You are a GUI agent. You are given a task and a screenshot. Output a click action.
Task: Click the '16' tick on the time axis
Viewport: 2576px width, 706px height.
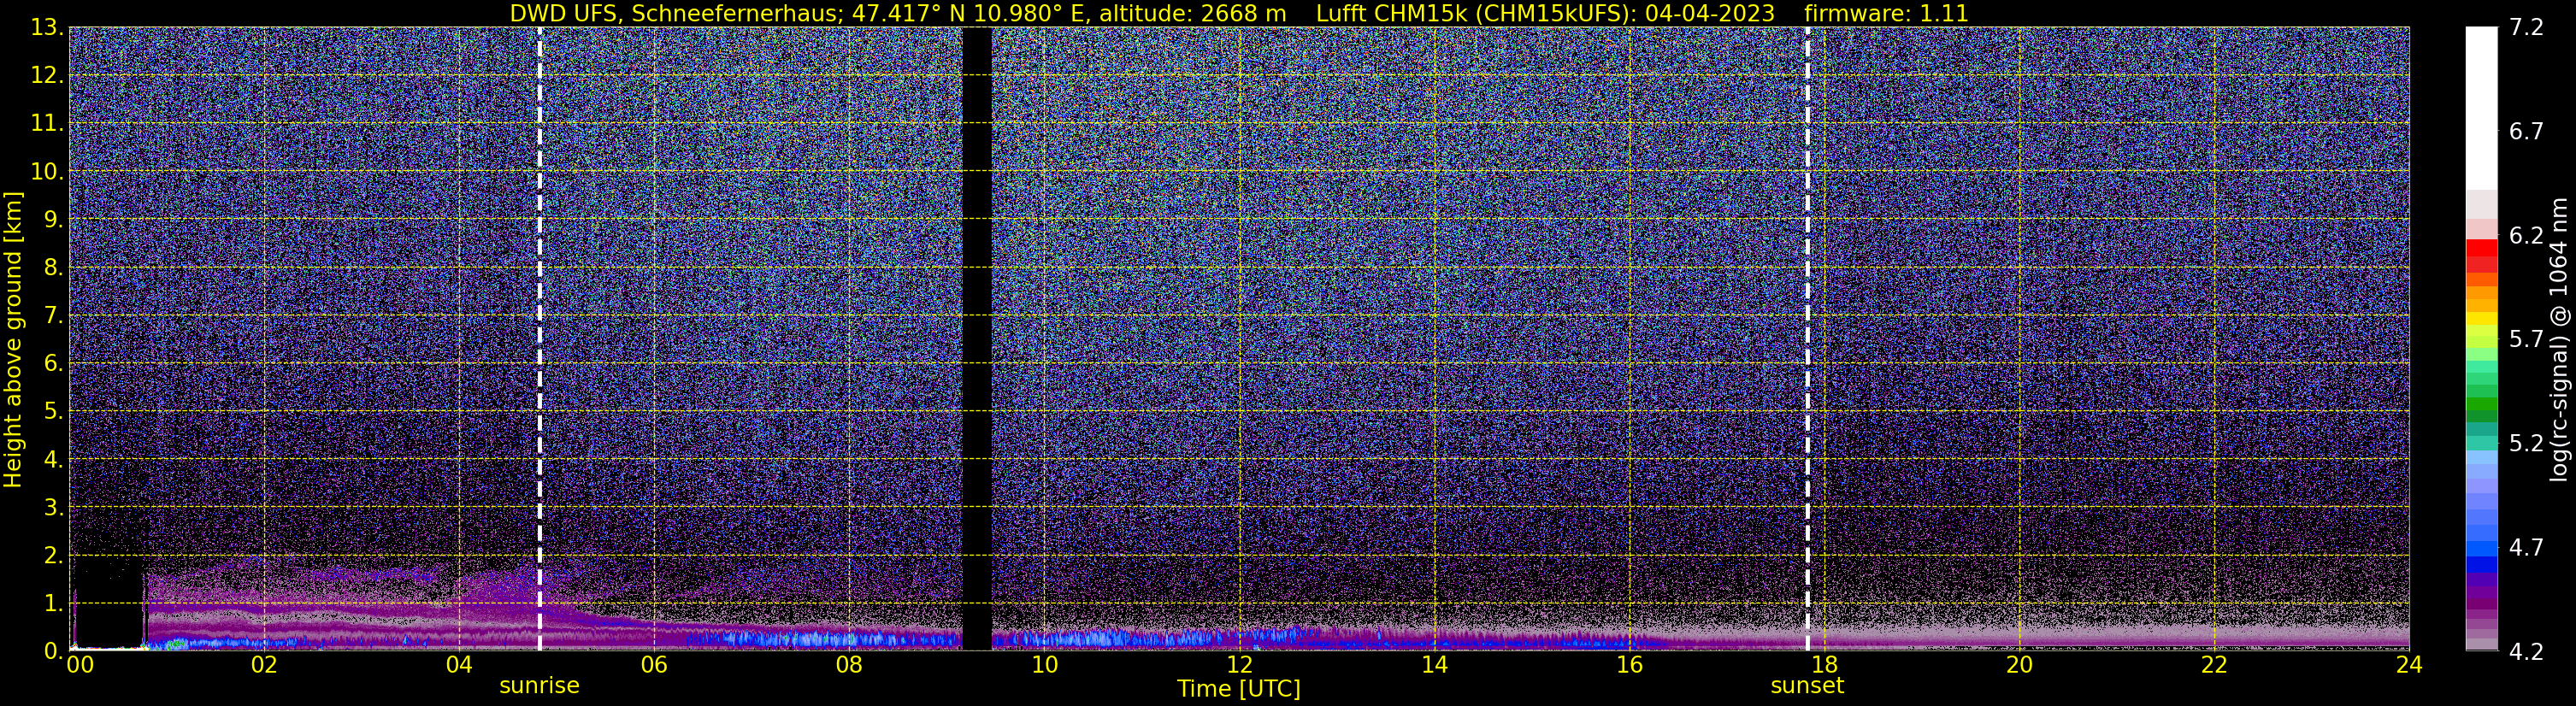1629,665
